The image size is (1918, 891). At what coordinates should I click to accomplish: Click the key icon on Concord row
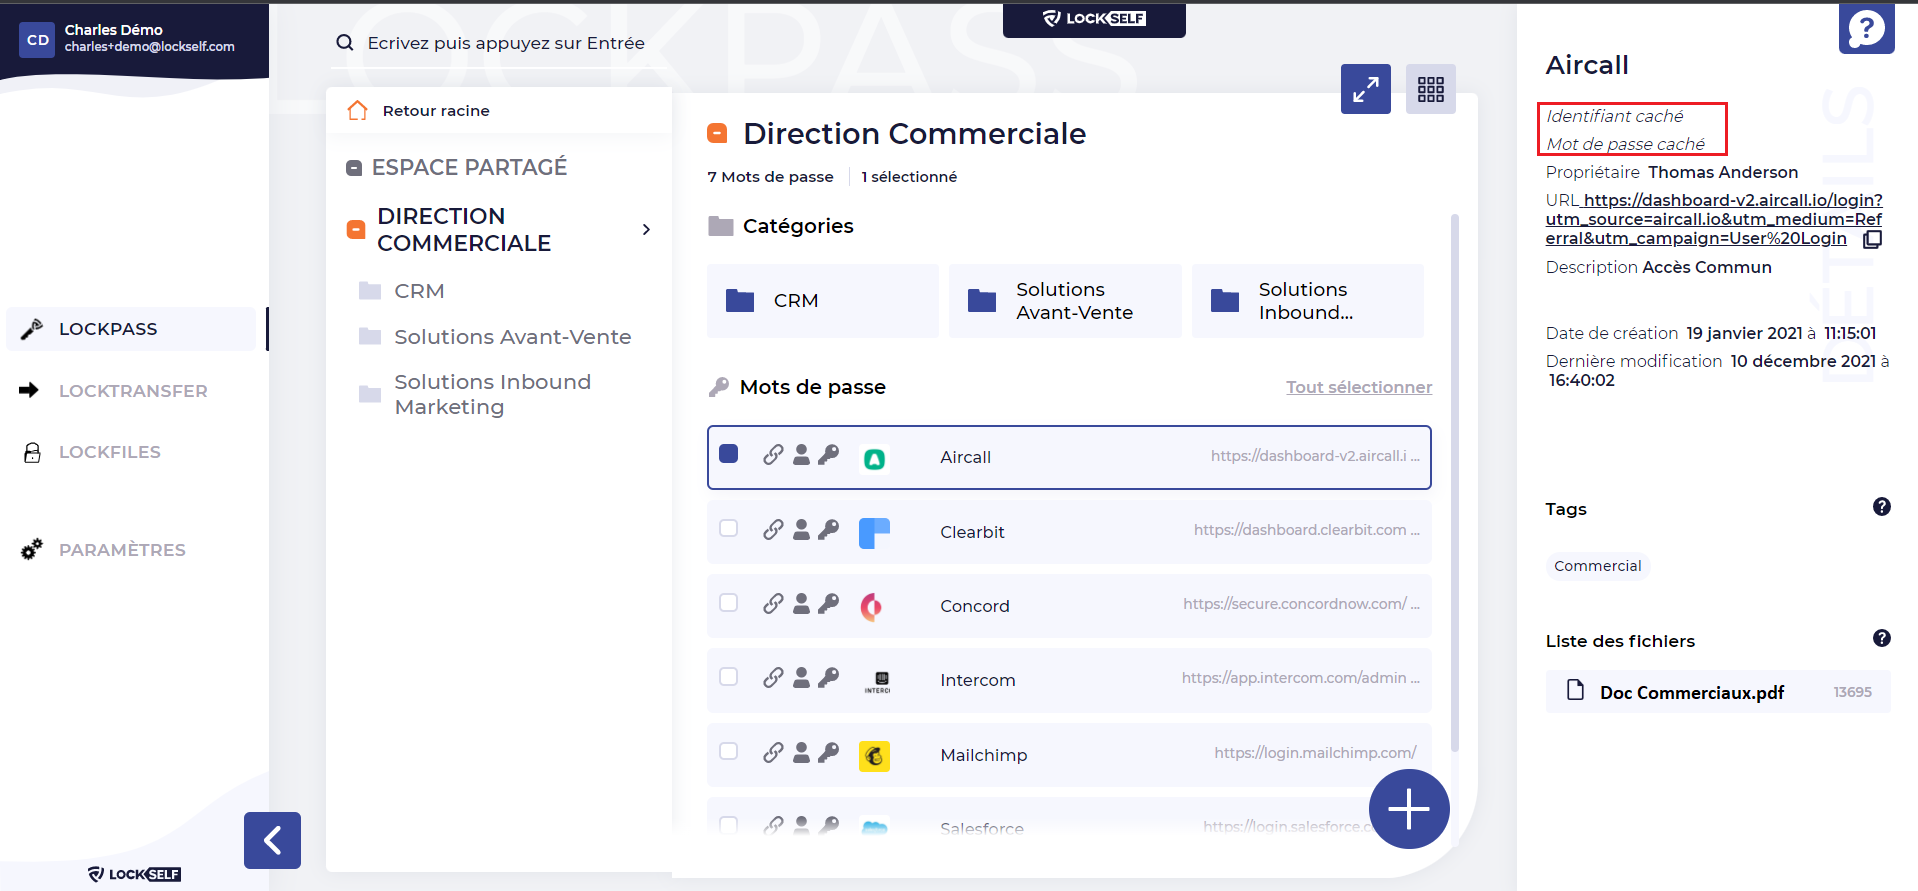point(828,604)
